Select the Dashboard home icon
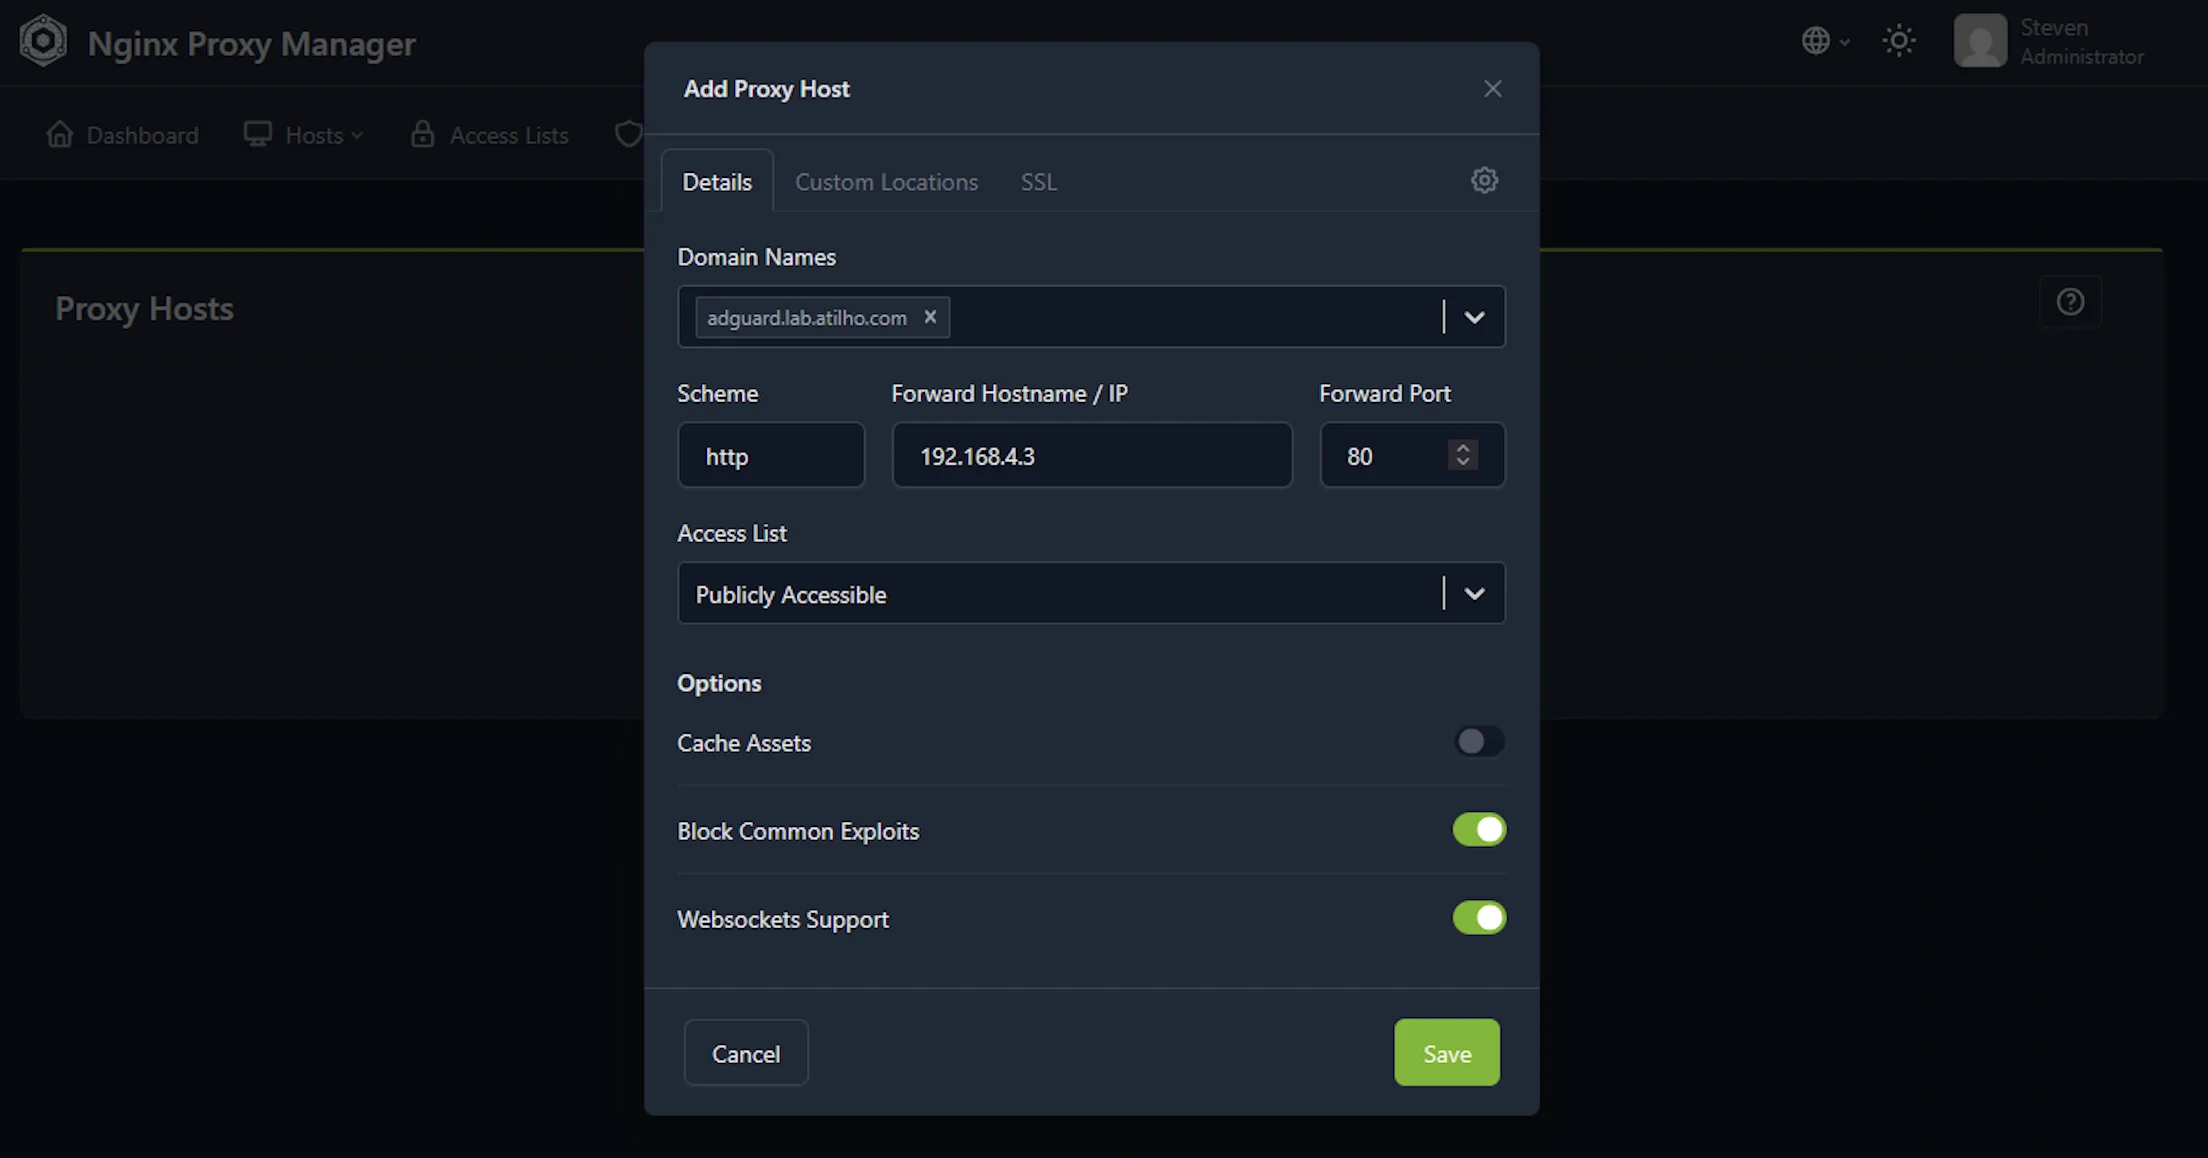The image size is (2208, 1158). [x=60, y=134]
